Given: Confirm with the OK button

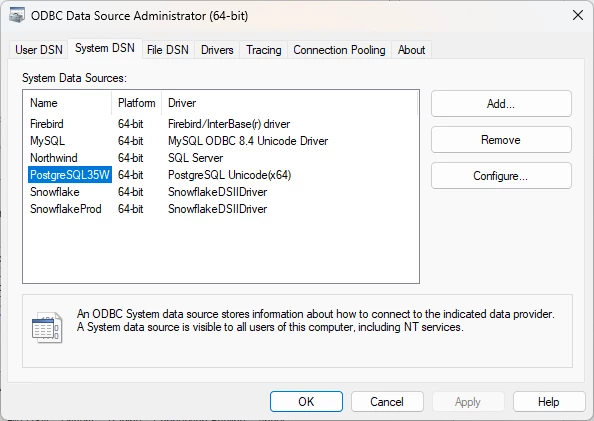Looking at the screenshot, I should pos(306,402).
